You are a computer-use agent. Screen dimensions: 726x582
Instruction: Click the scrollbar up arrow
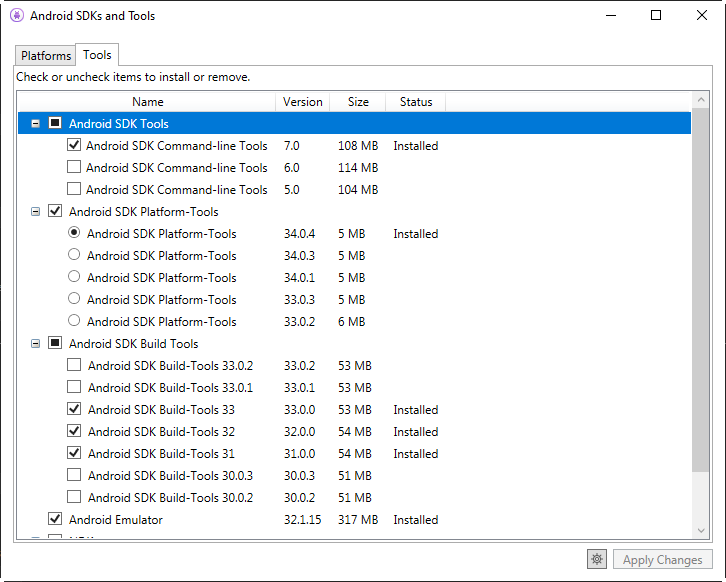pyautogui.click(x=701, y=100)
